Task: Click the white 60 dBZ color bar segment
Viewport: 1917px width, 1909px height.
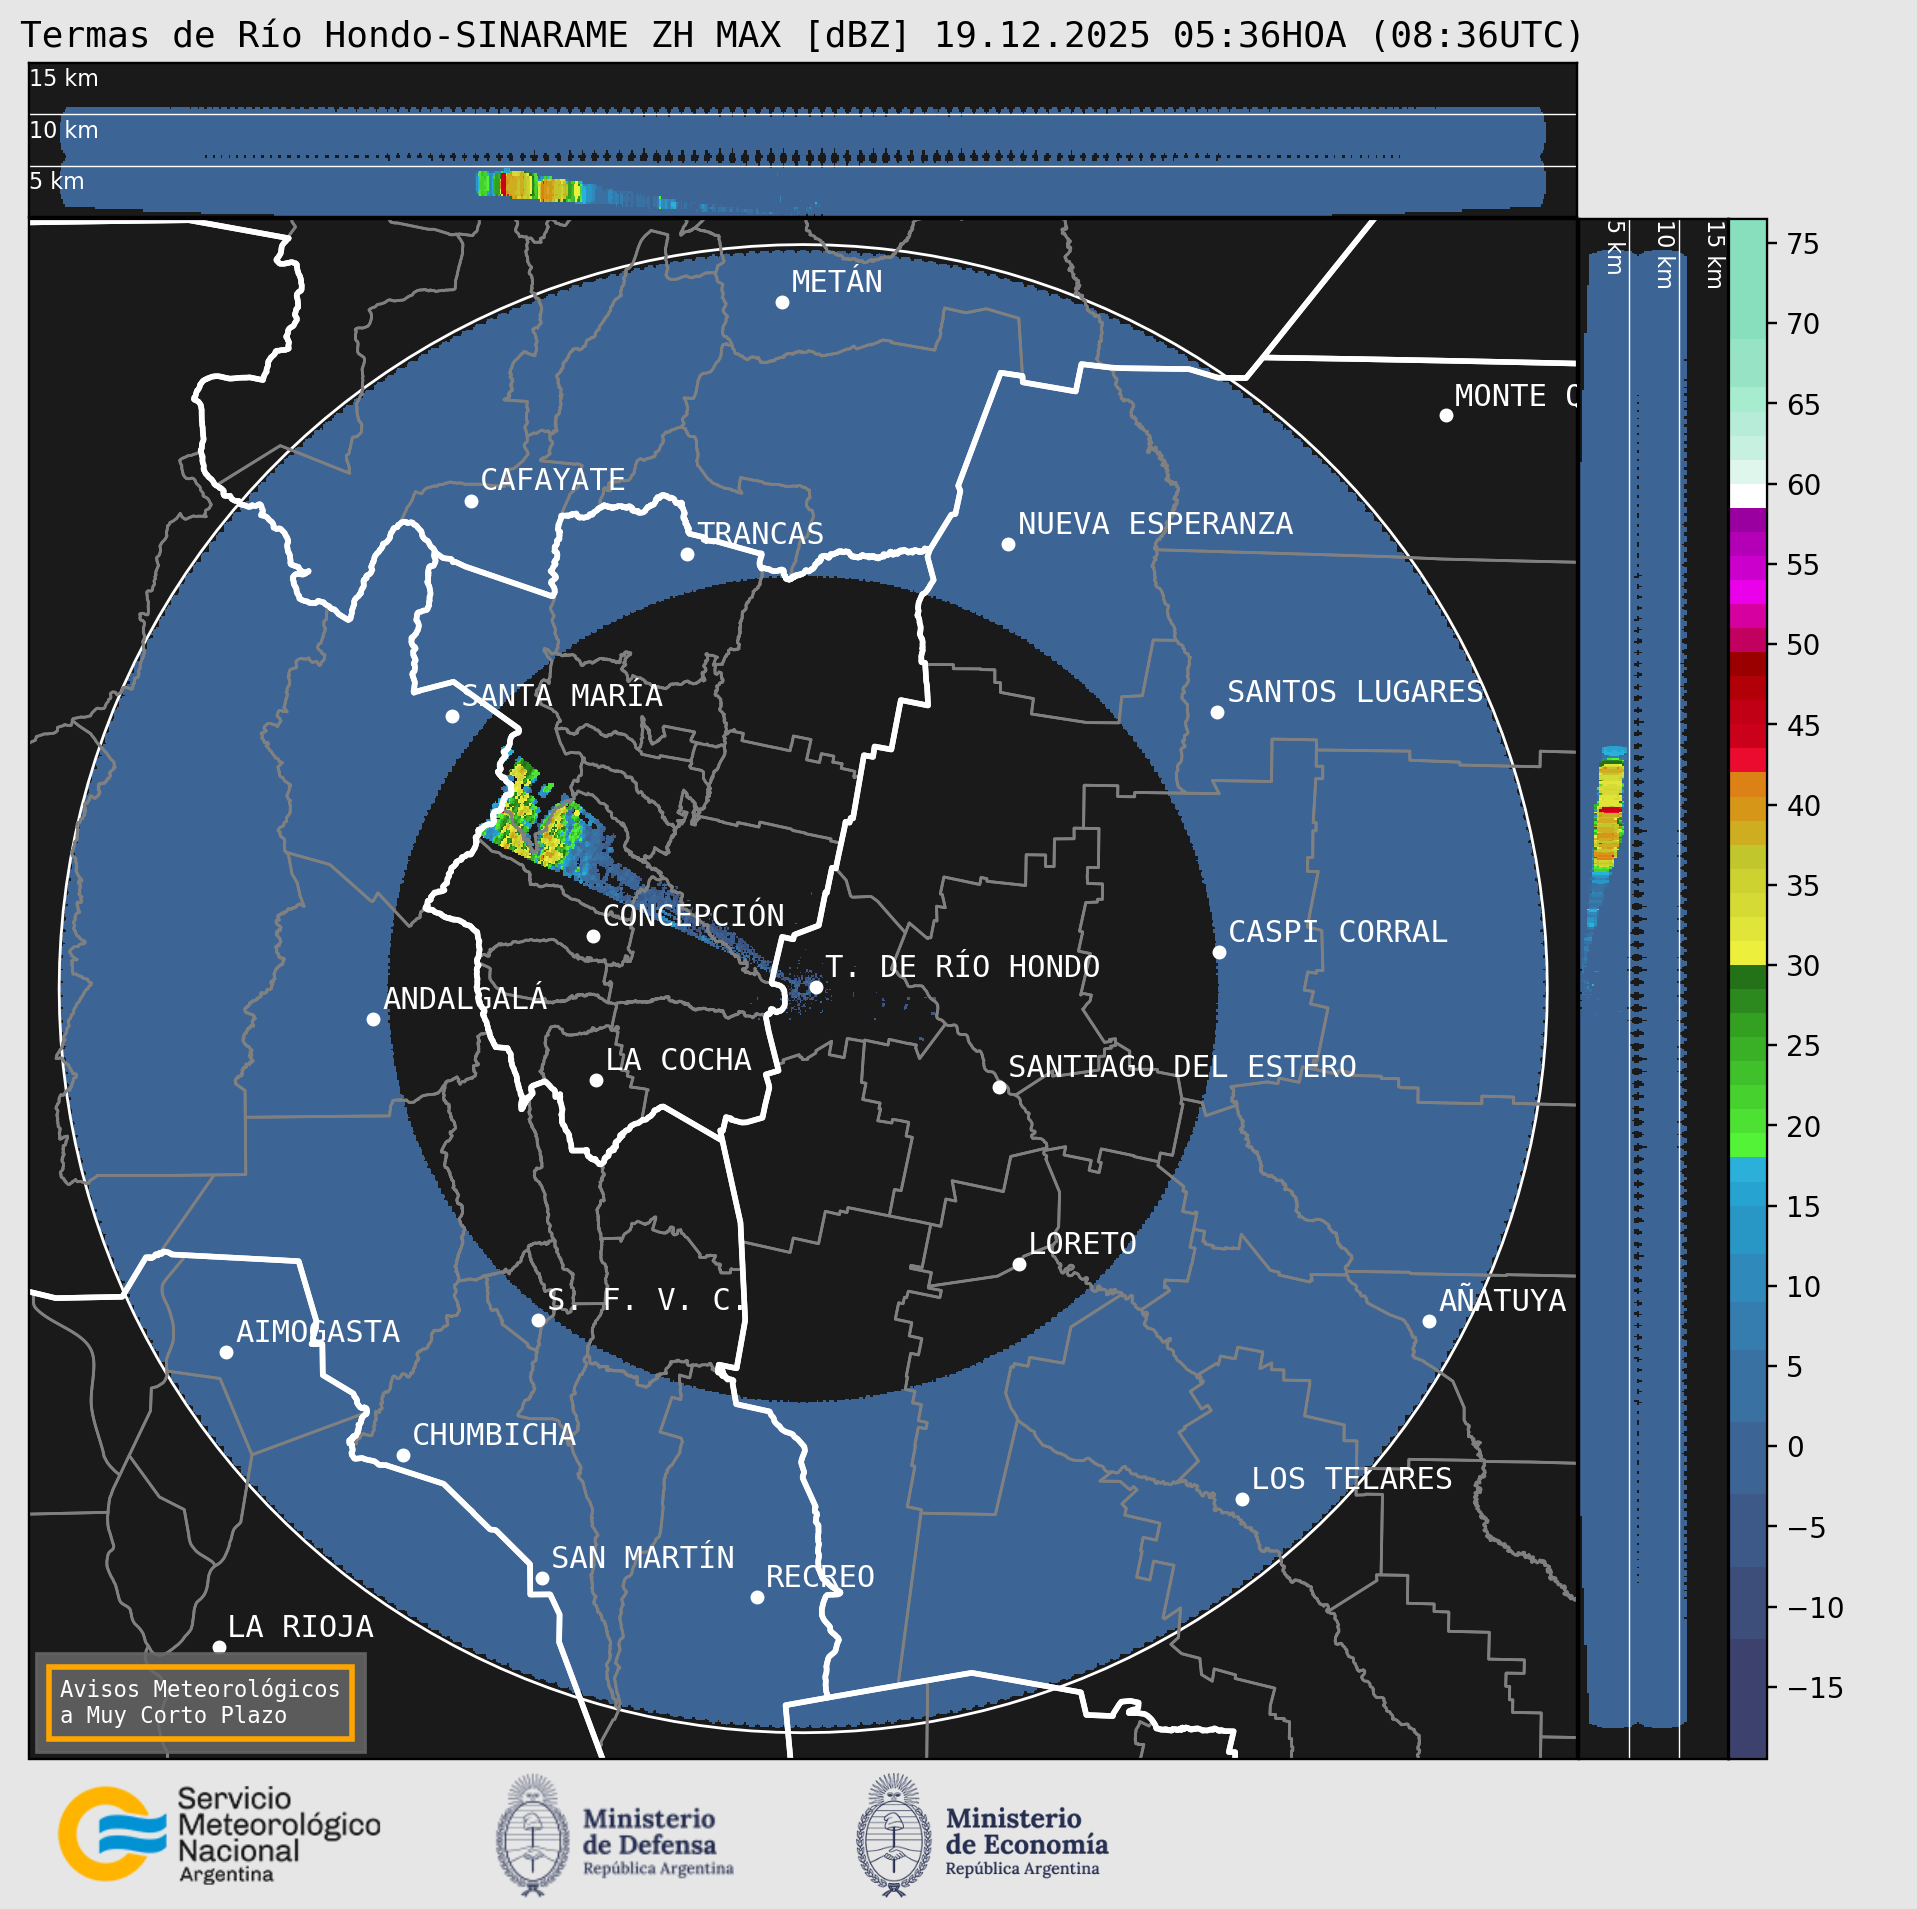Action: pos(1747,496)
